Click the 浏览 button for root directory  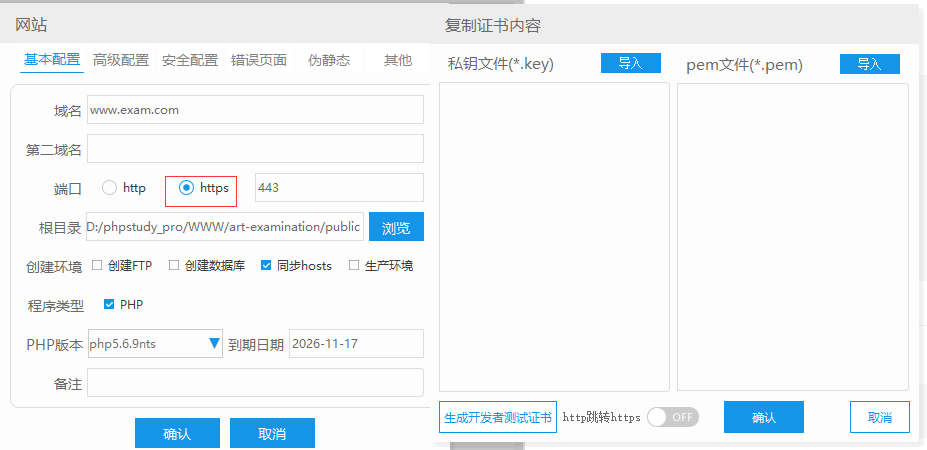[x=396, y=226]
